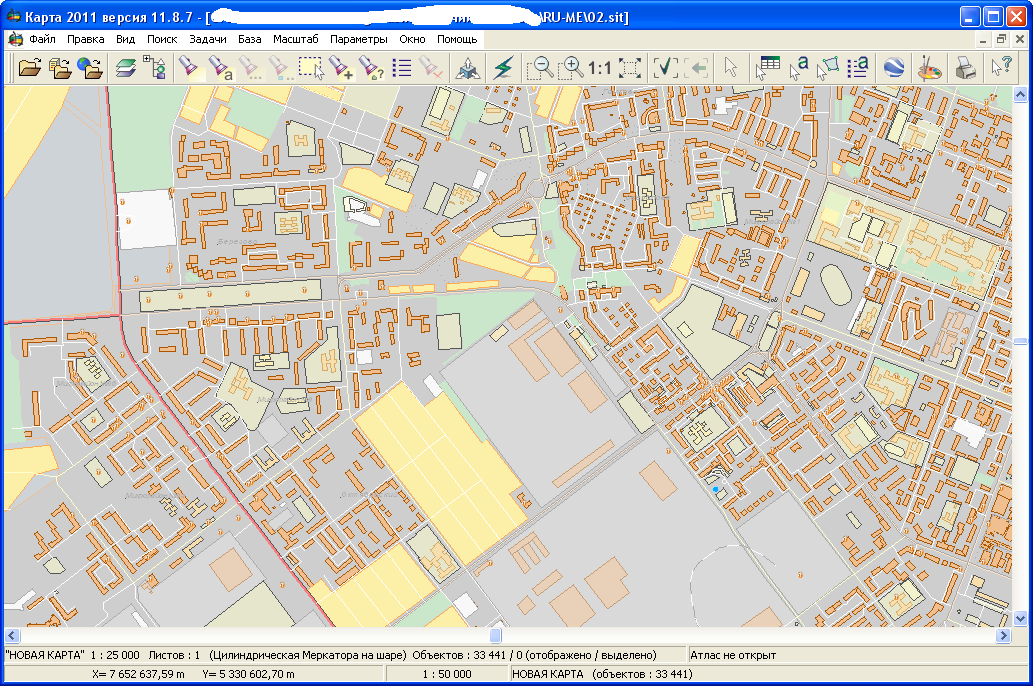The width and height of the screenshot is (1033, 686).
Task: Open the Параметры menu
Action: click(x=358, y=39)
